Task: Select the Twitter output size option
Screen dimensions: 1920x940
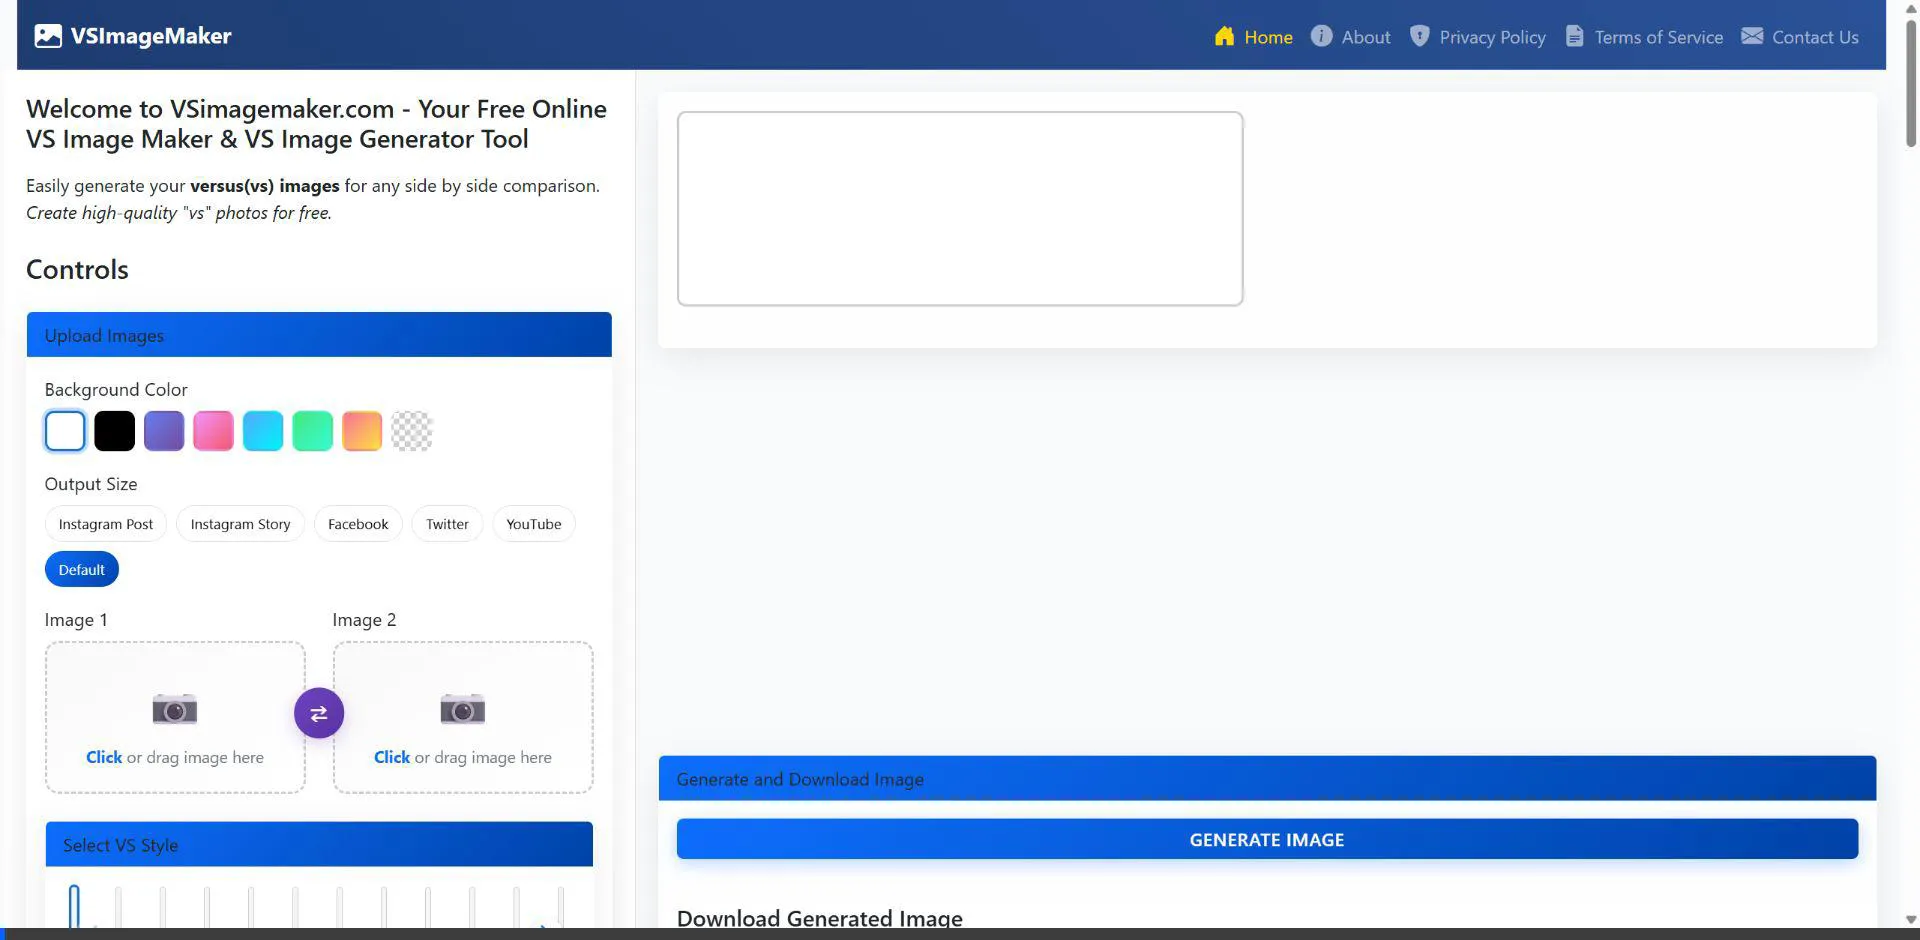Action: coord(447,524)
